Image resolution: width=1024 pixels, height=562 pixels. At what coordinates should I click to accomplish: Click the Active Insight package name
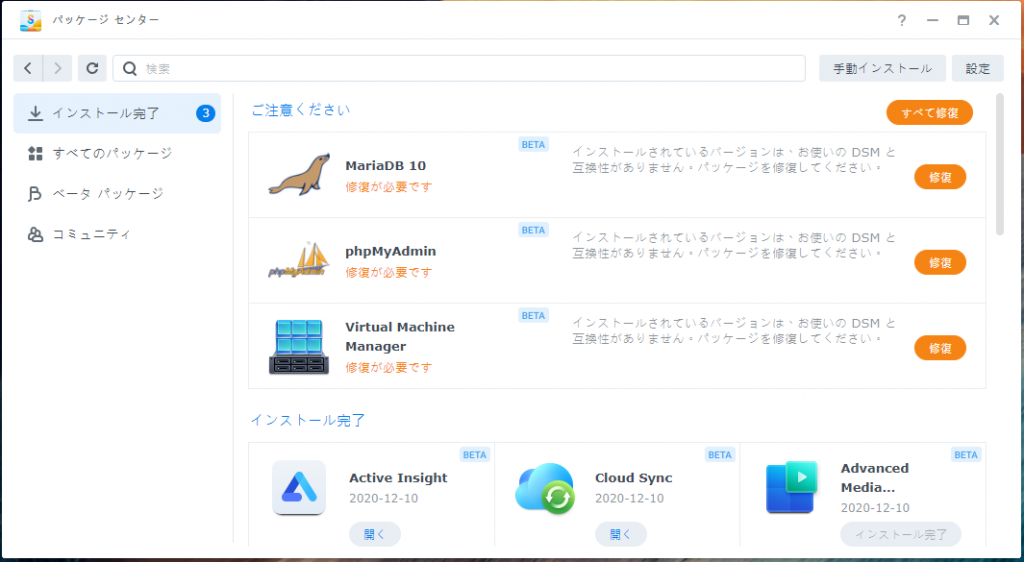click(x=398, y=478)
